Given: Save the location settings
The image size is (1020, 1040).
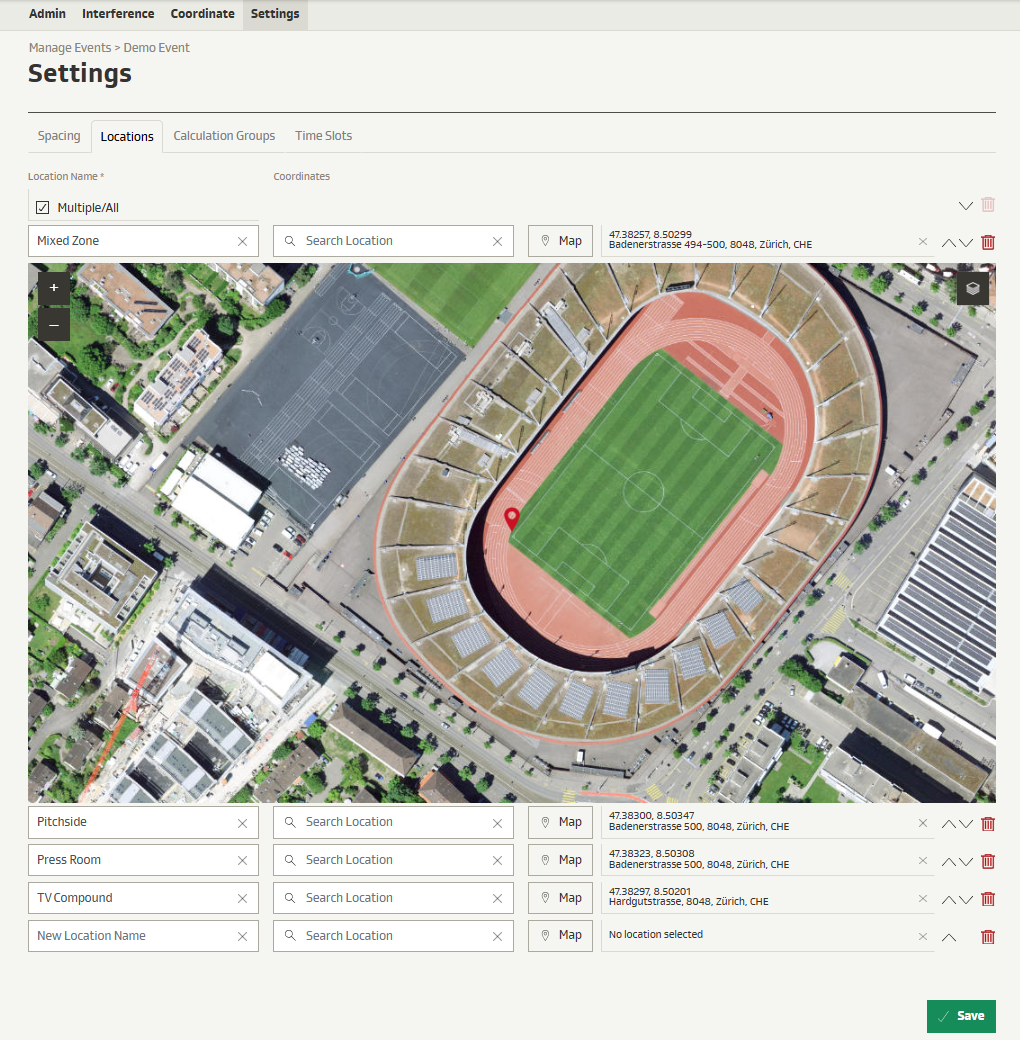Looking at the screenshot, I should pyautogui.click(x=960, y=1016).
